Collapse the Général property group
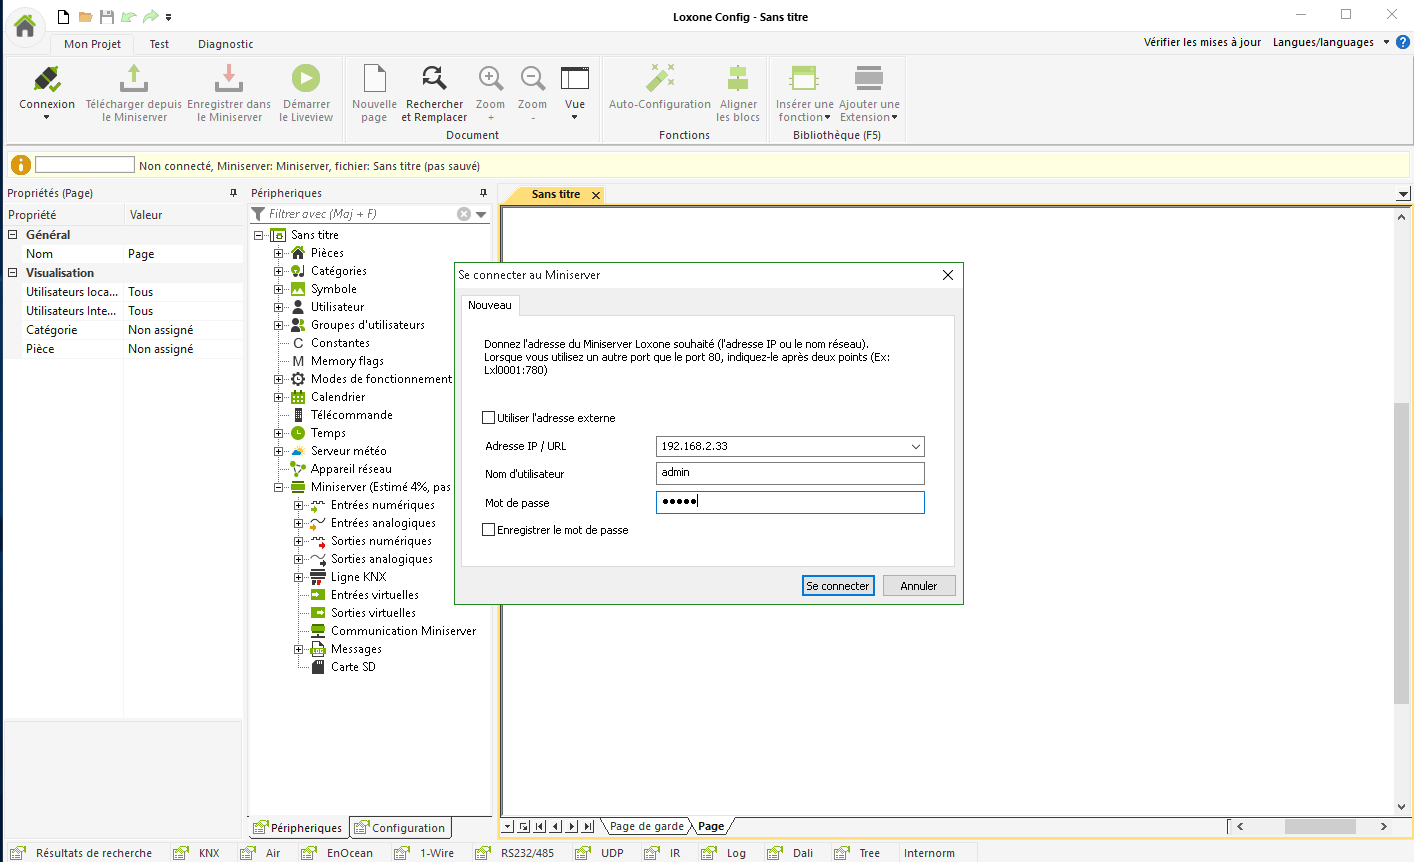Viewport: 1414px width, 862px height. (x=13, y=235)
